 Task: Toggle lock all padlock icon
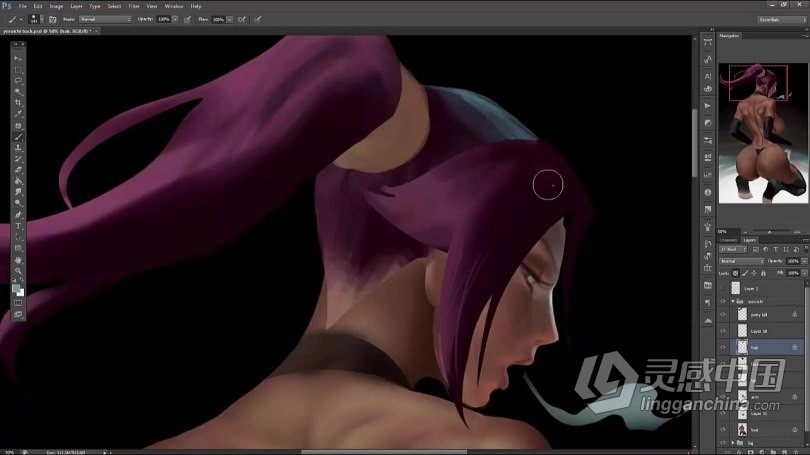[x=764, y=273]
